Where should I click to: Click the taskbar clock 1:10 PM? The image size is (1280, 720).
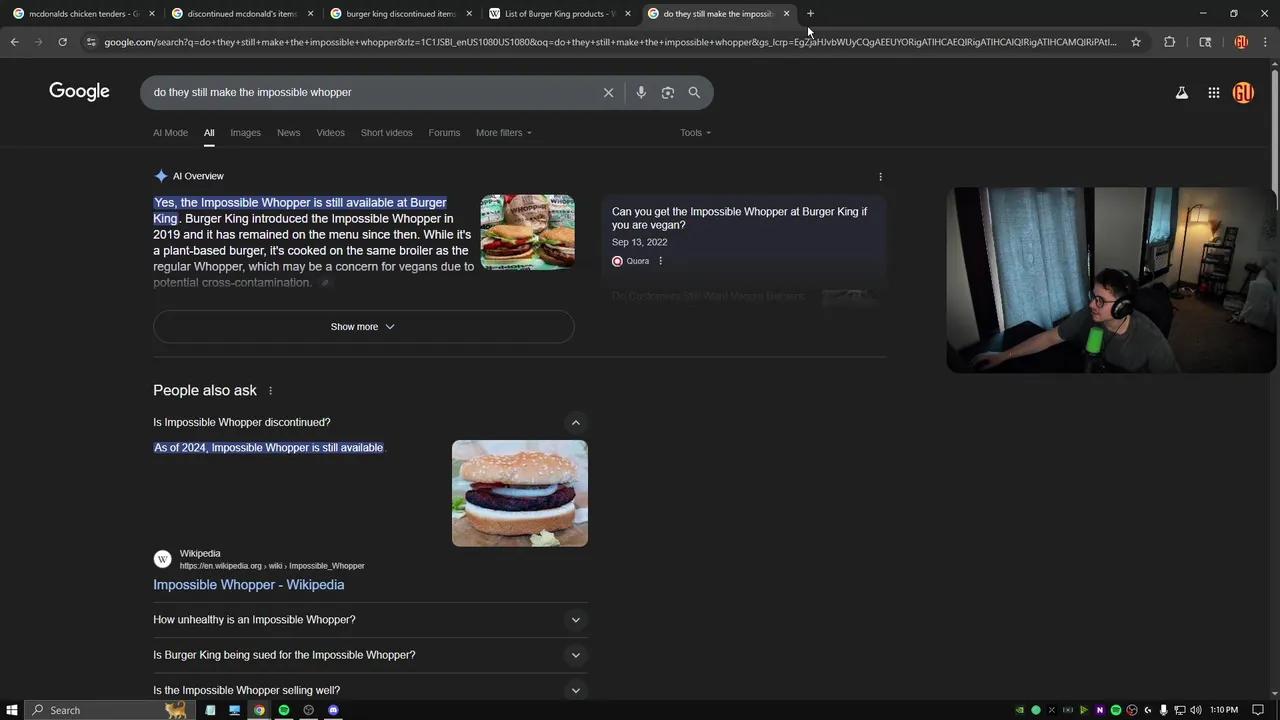click(x=1223, y=710)
